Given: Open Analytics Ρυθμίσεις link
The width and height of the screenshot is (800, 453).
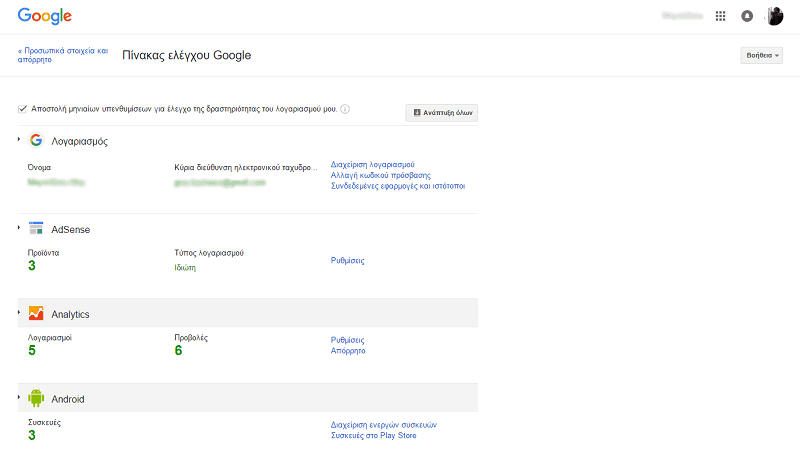Looking at the screenshot, I should point(347,340).
